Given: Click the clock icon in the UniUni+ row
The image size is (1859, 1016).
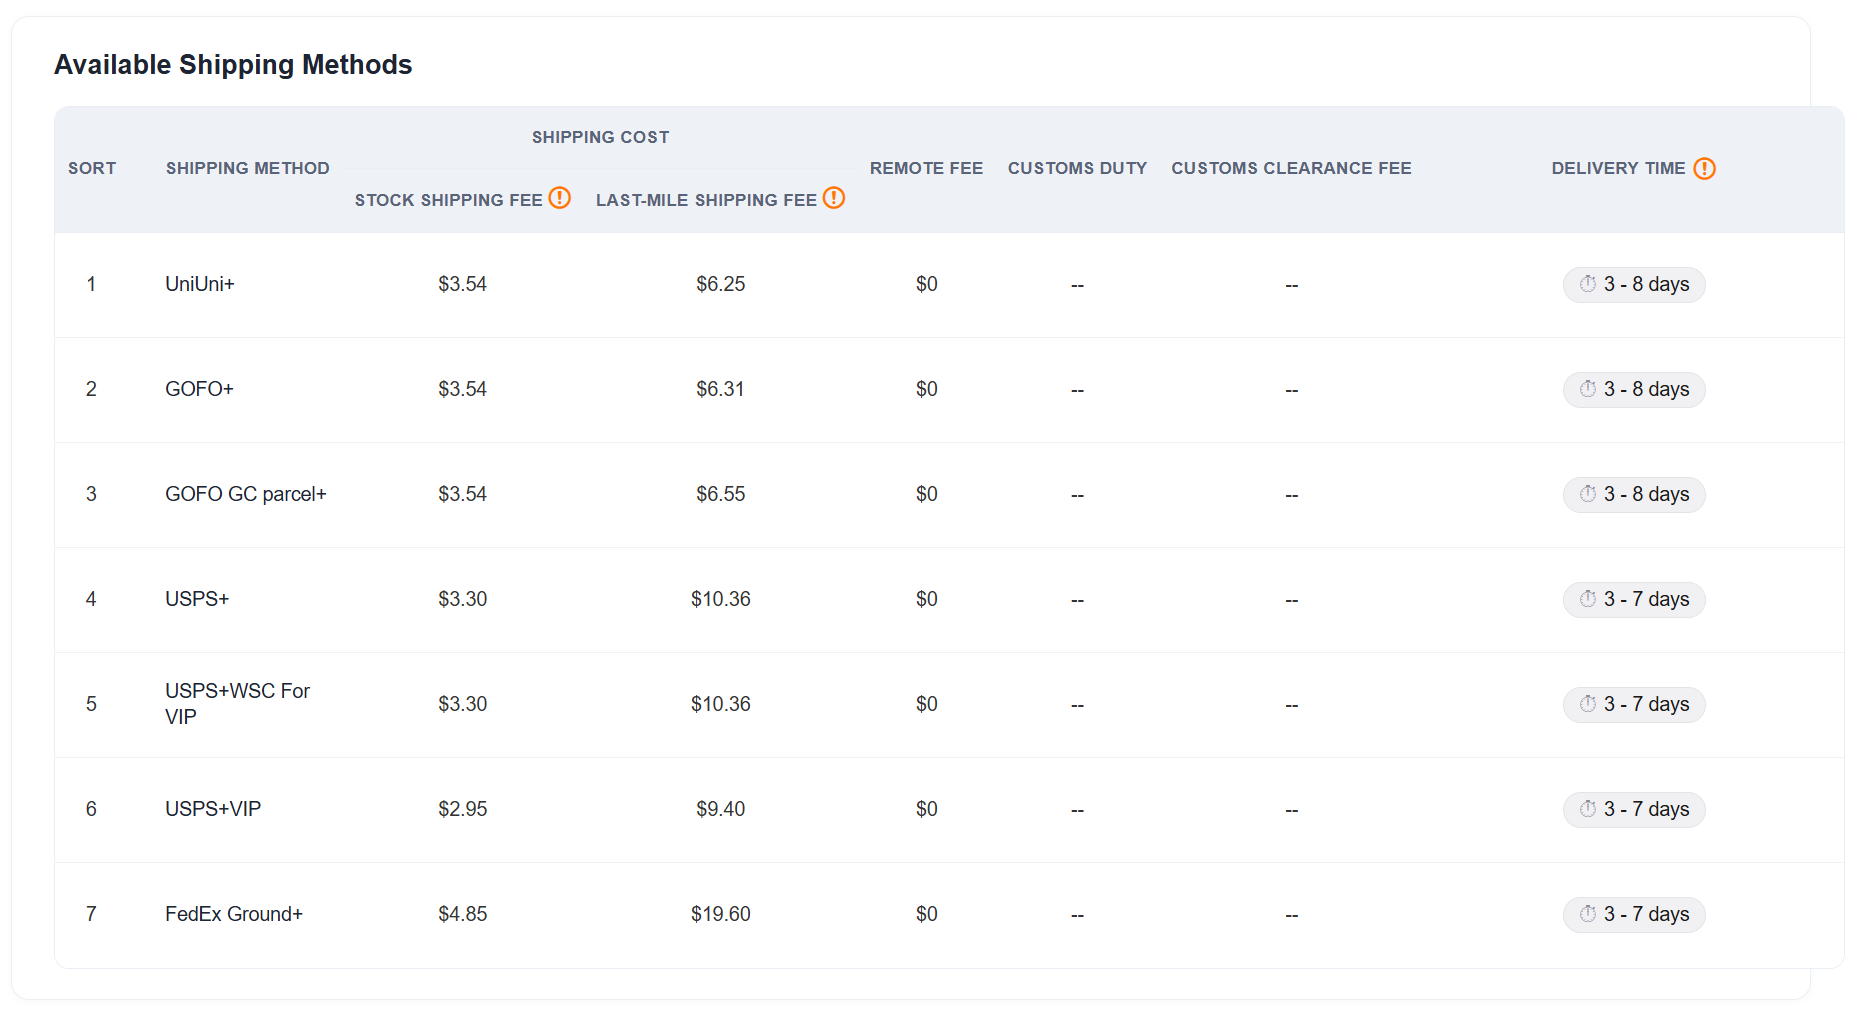Looking at the screenshot, I should (1588, 284).
